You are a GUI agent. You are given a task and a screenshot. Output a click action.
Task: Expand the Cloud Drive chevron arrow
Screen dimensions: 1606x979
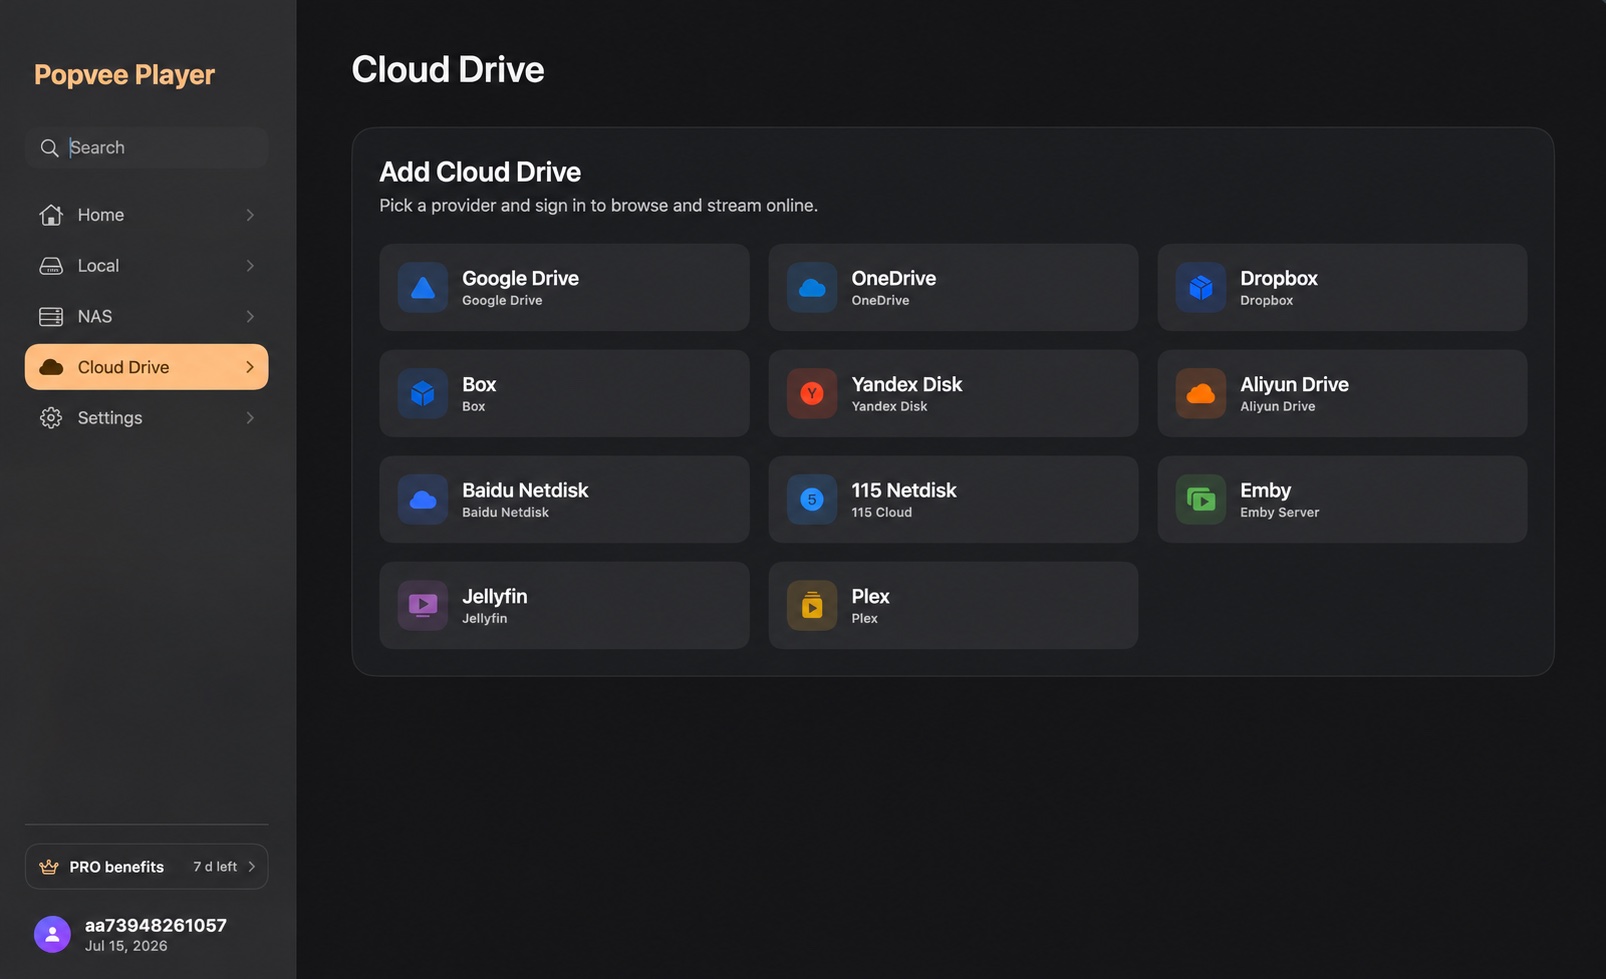pyautogui.click(x=250, y=367)
